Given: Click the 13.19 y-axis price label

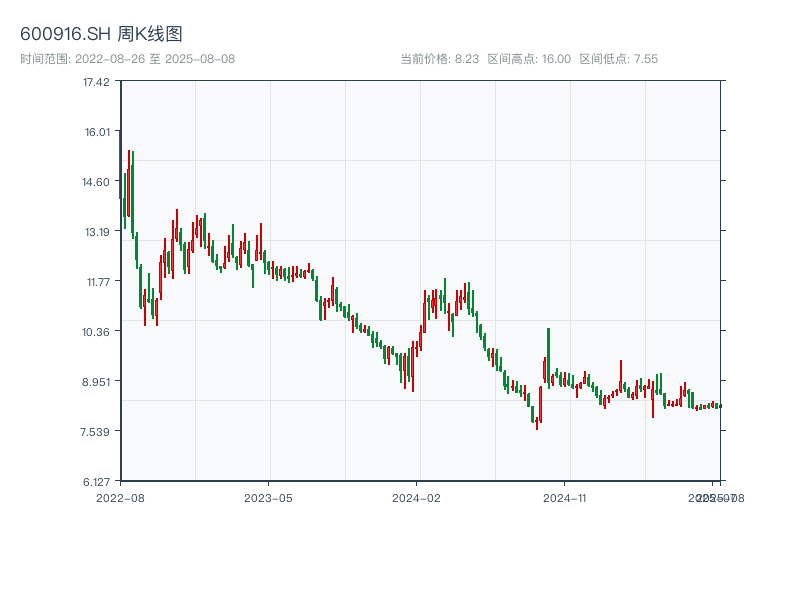Looking at the screenshot, I should point(96,231).
